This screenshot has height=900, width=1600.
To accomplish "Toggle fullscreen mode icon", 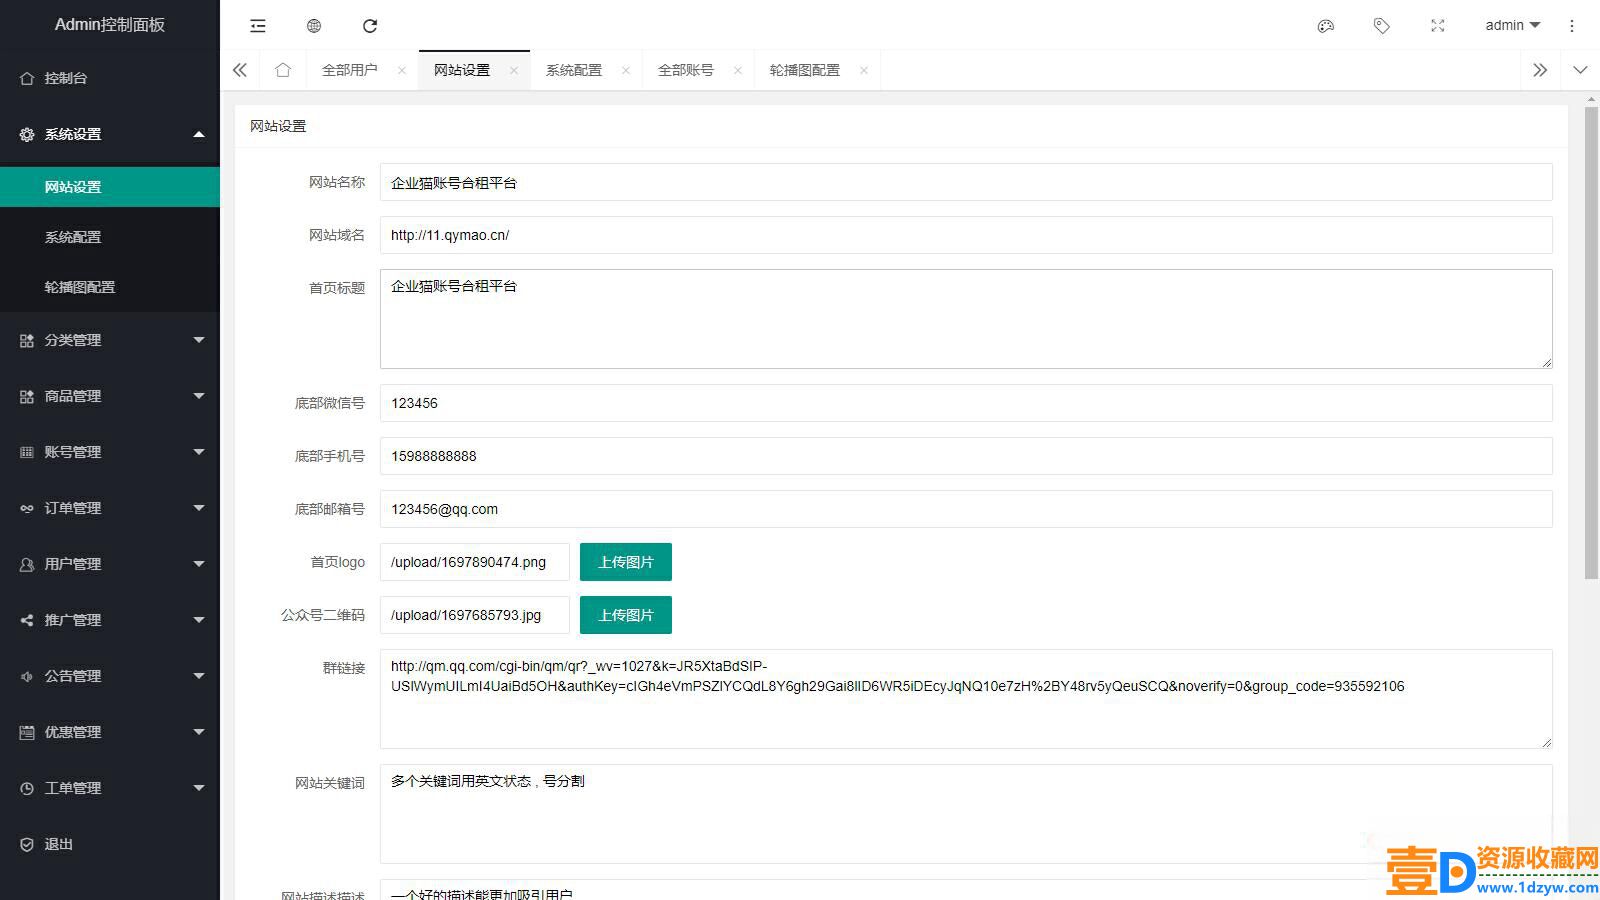I will 1438,26.
